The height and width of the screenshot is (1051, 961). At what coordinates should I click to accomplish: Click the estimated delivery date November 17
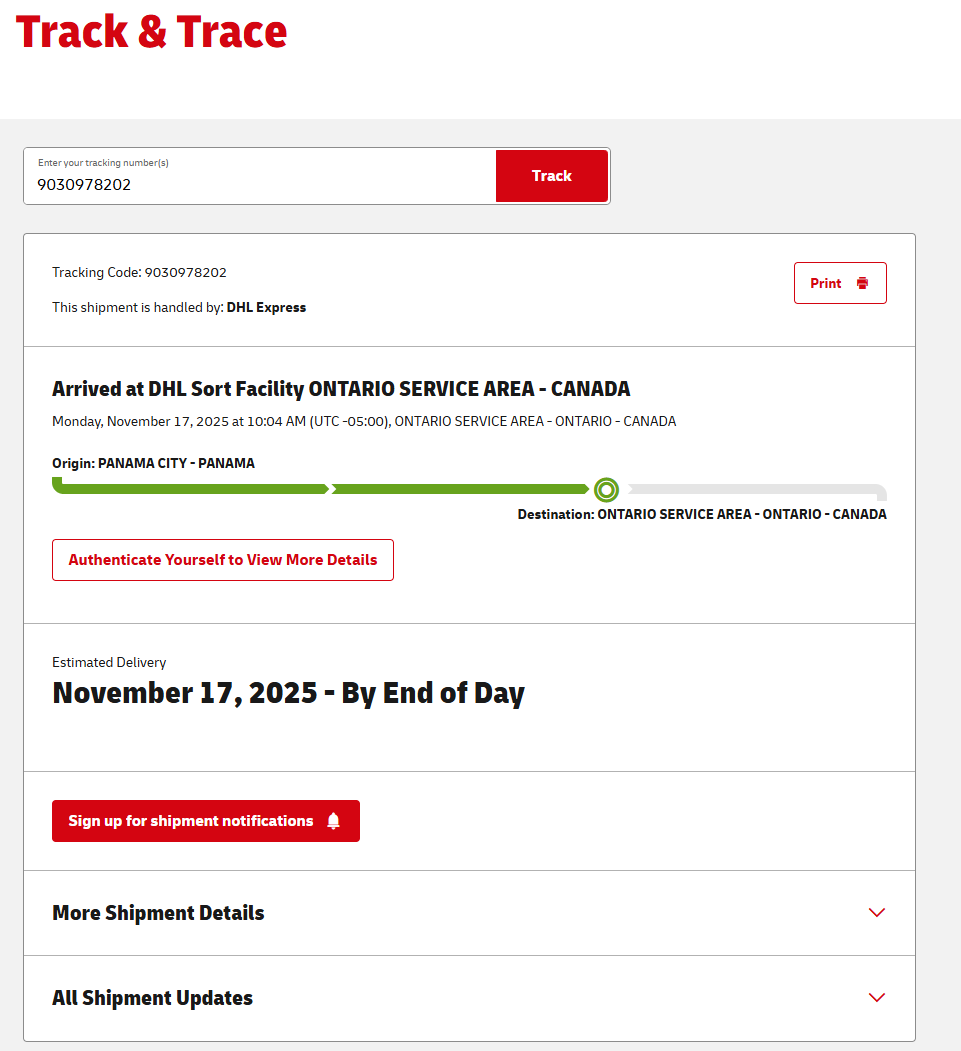tap(288, 693)
